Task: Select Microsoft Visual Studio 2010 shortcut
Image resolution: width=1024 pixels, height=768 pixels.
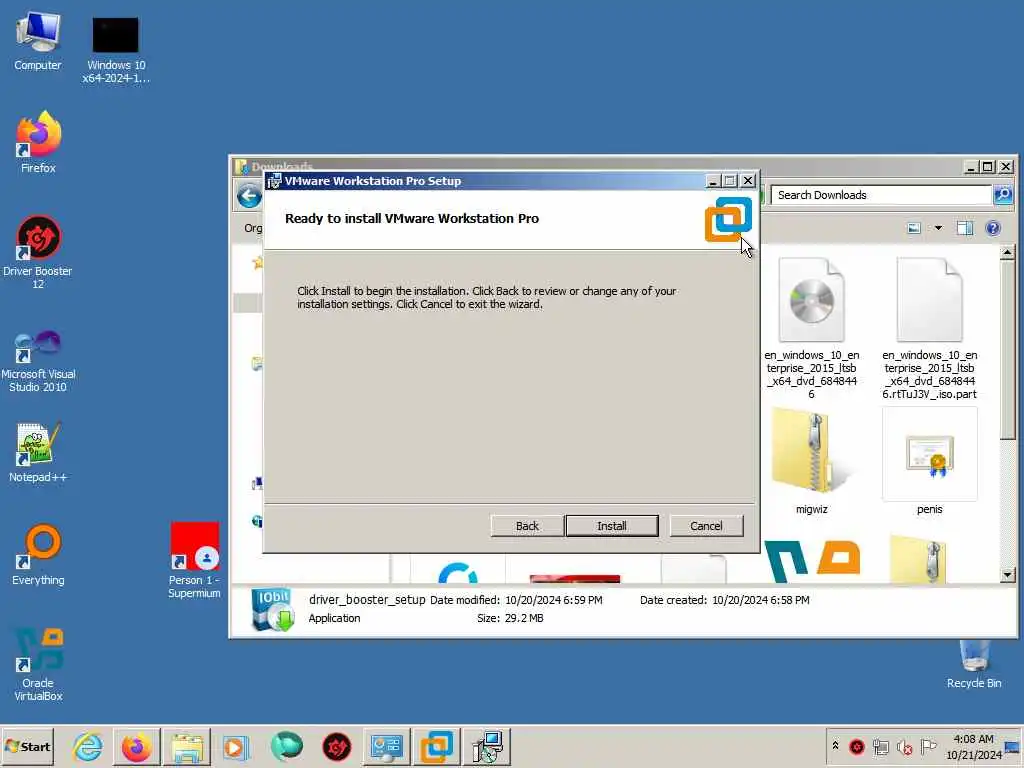Action: click(x=38, y=361)
